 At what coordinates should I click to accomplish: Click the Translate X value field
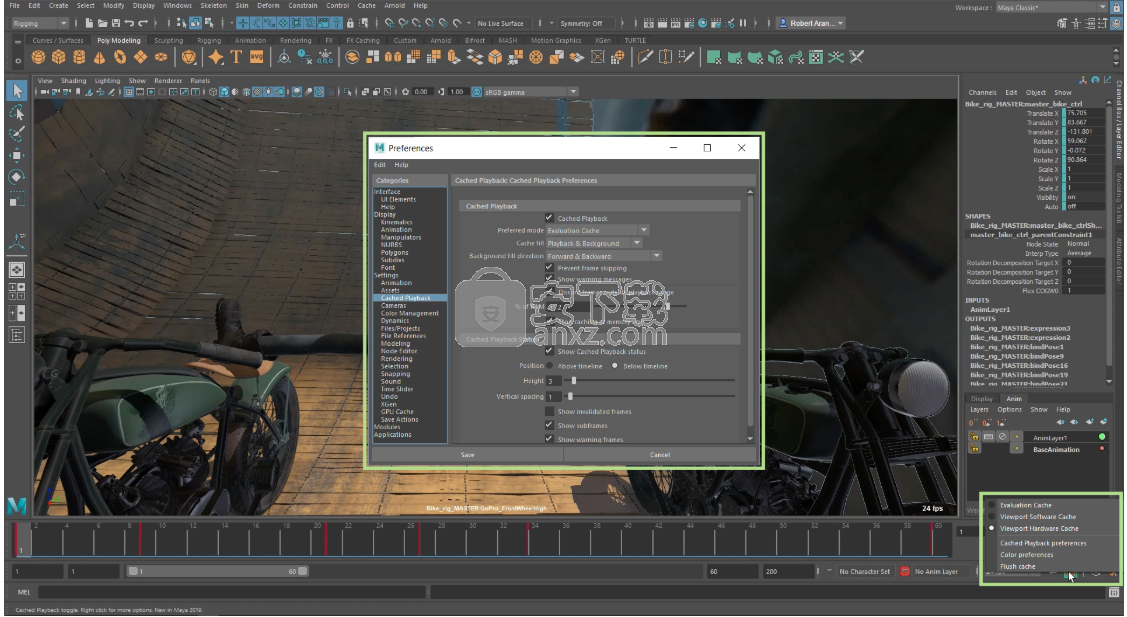pyautogui.click(x=1084, y=113)
